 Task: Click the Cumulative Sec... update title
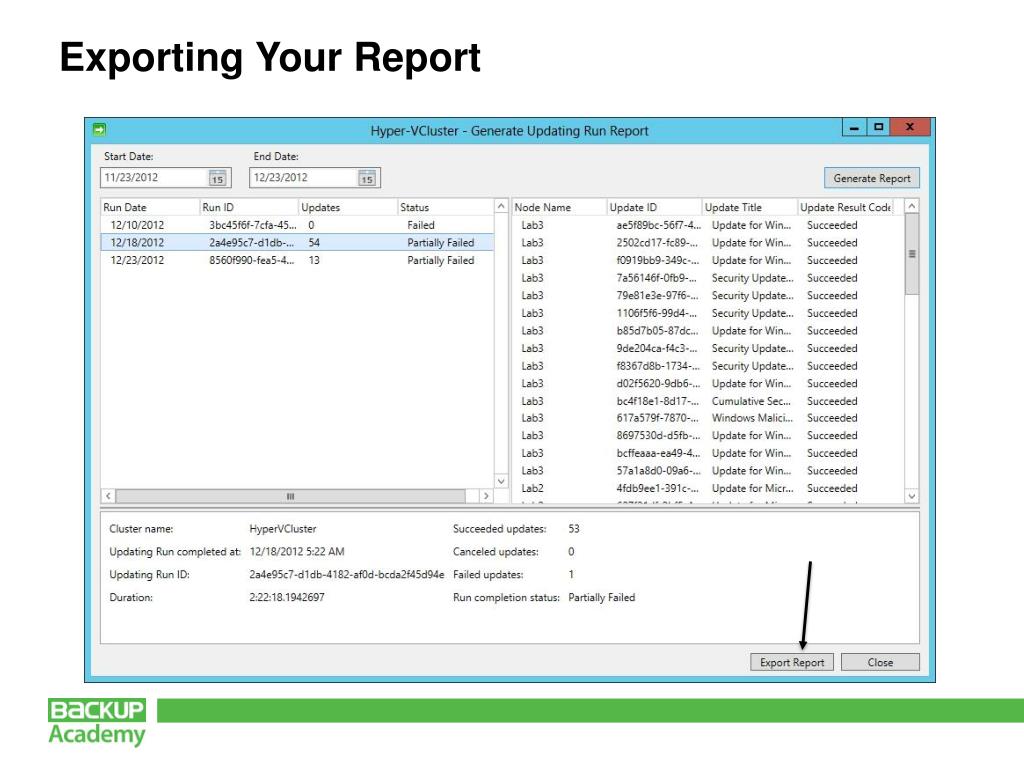click(751, 401)
